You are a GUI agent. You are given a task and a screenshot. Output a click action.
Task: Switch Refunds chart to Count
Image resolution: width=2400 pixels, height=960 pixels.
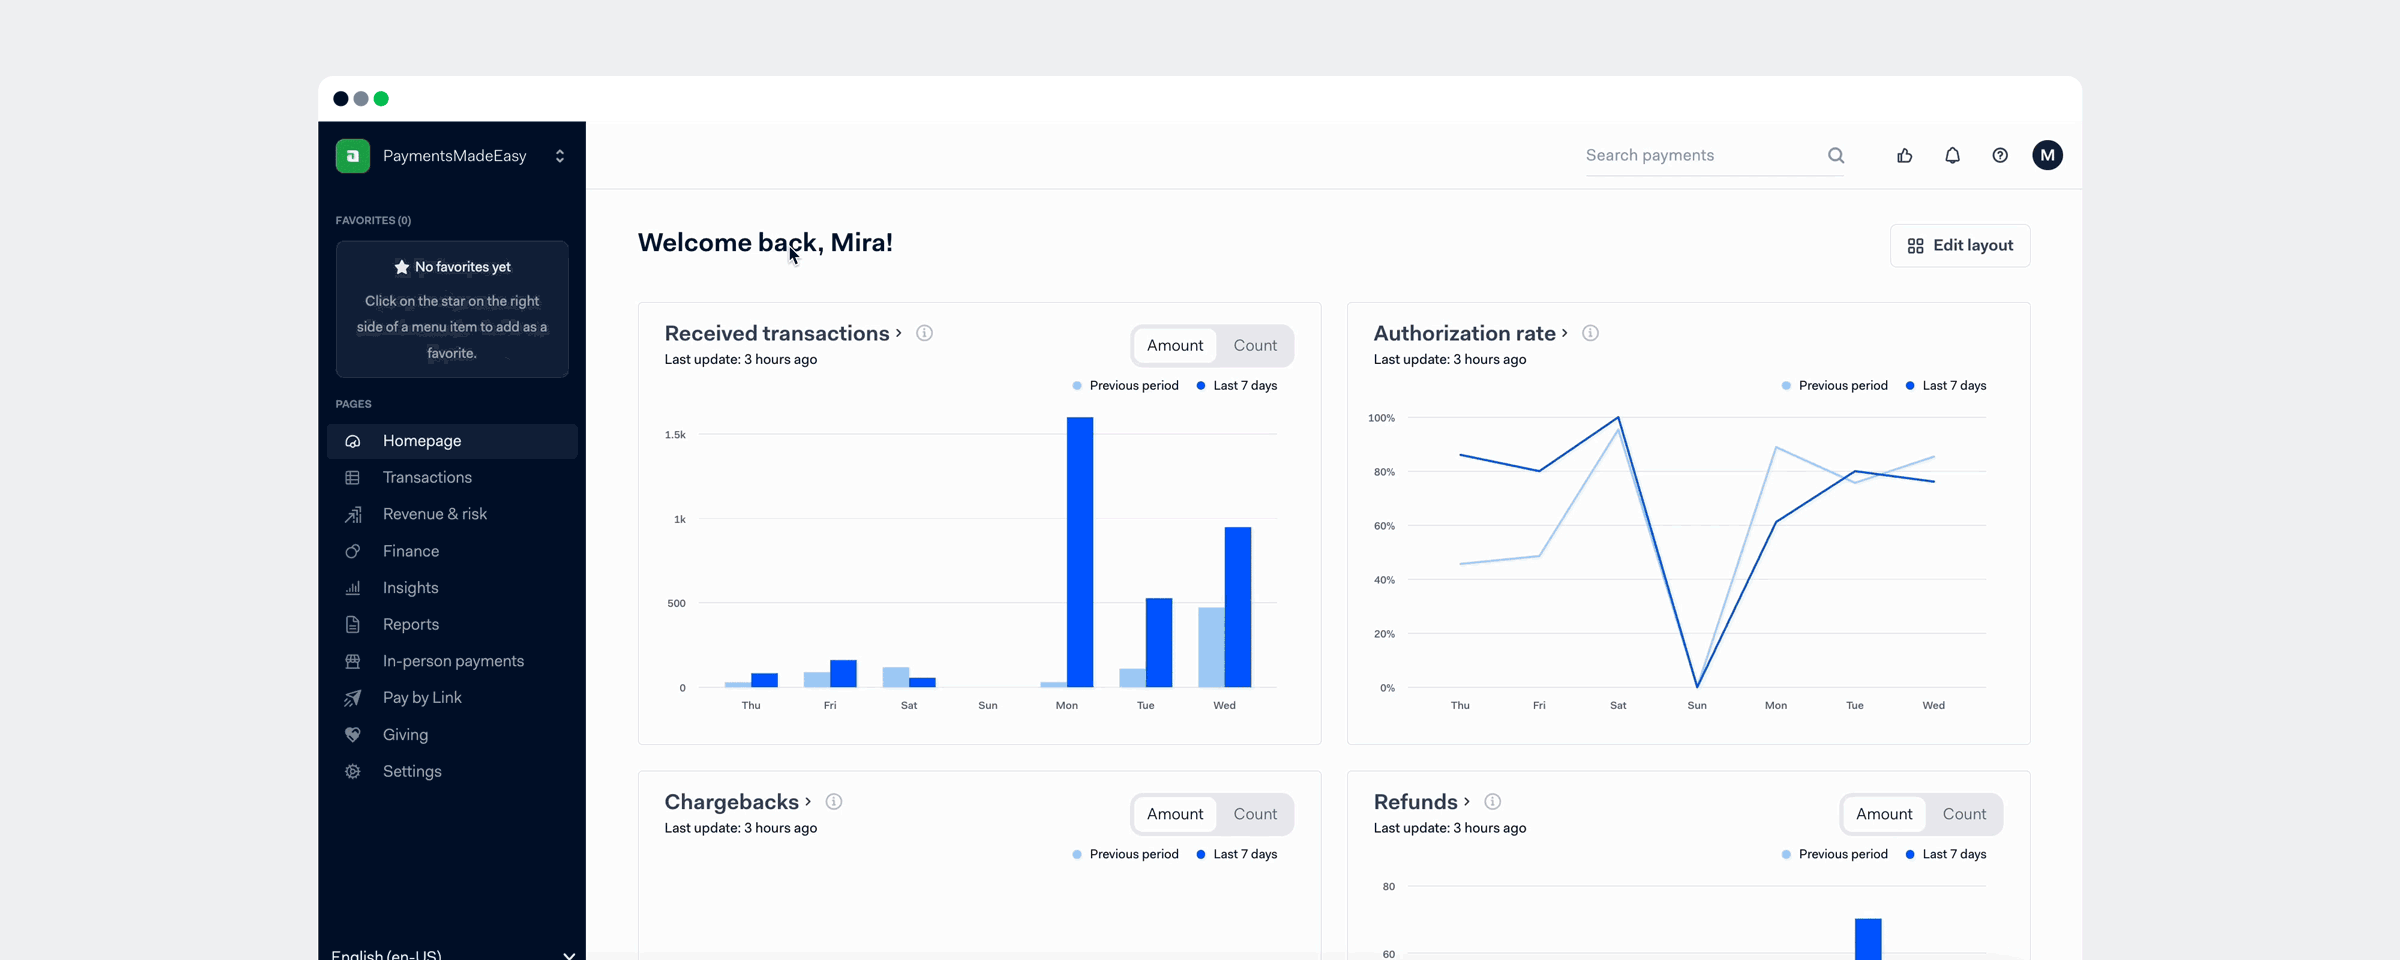tap(1963, 814)
